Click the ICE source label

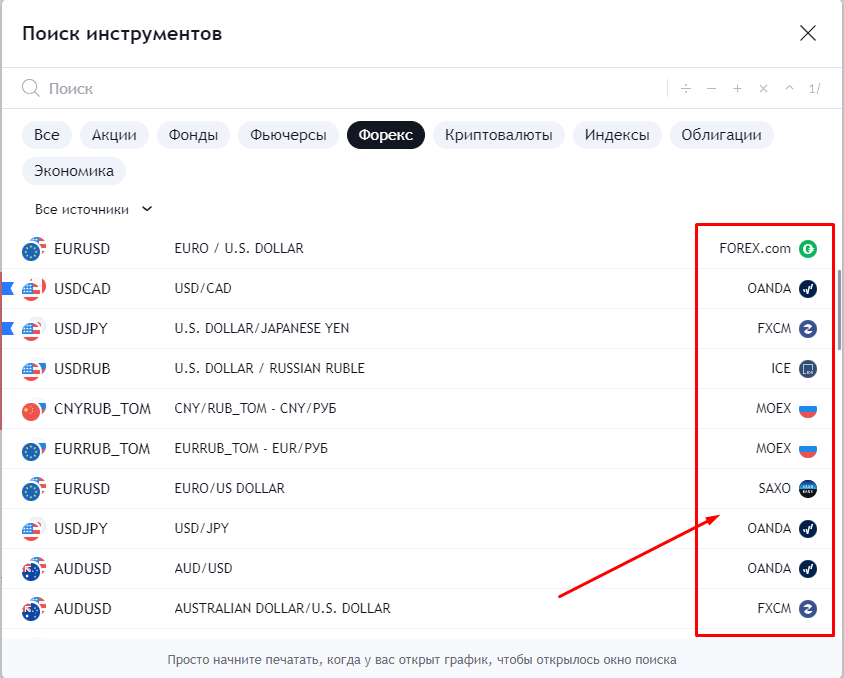[780, 368]
